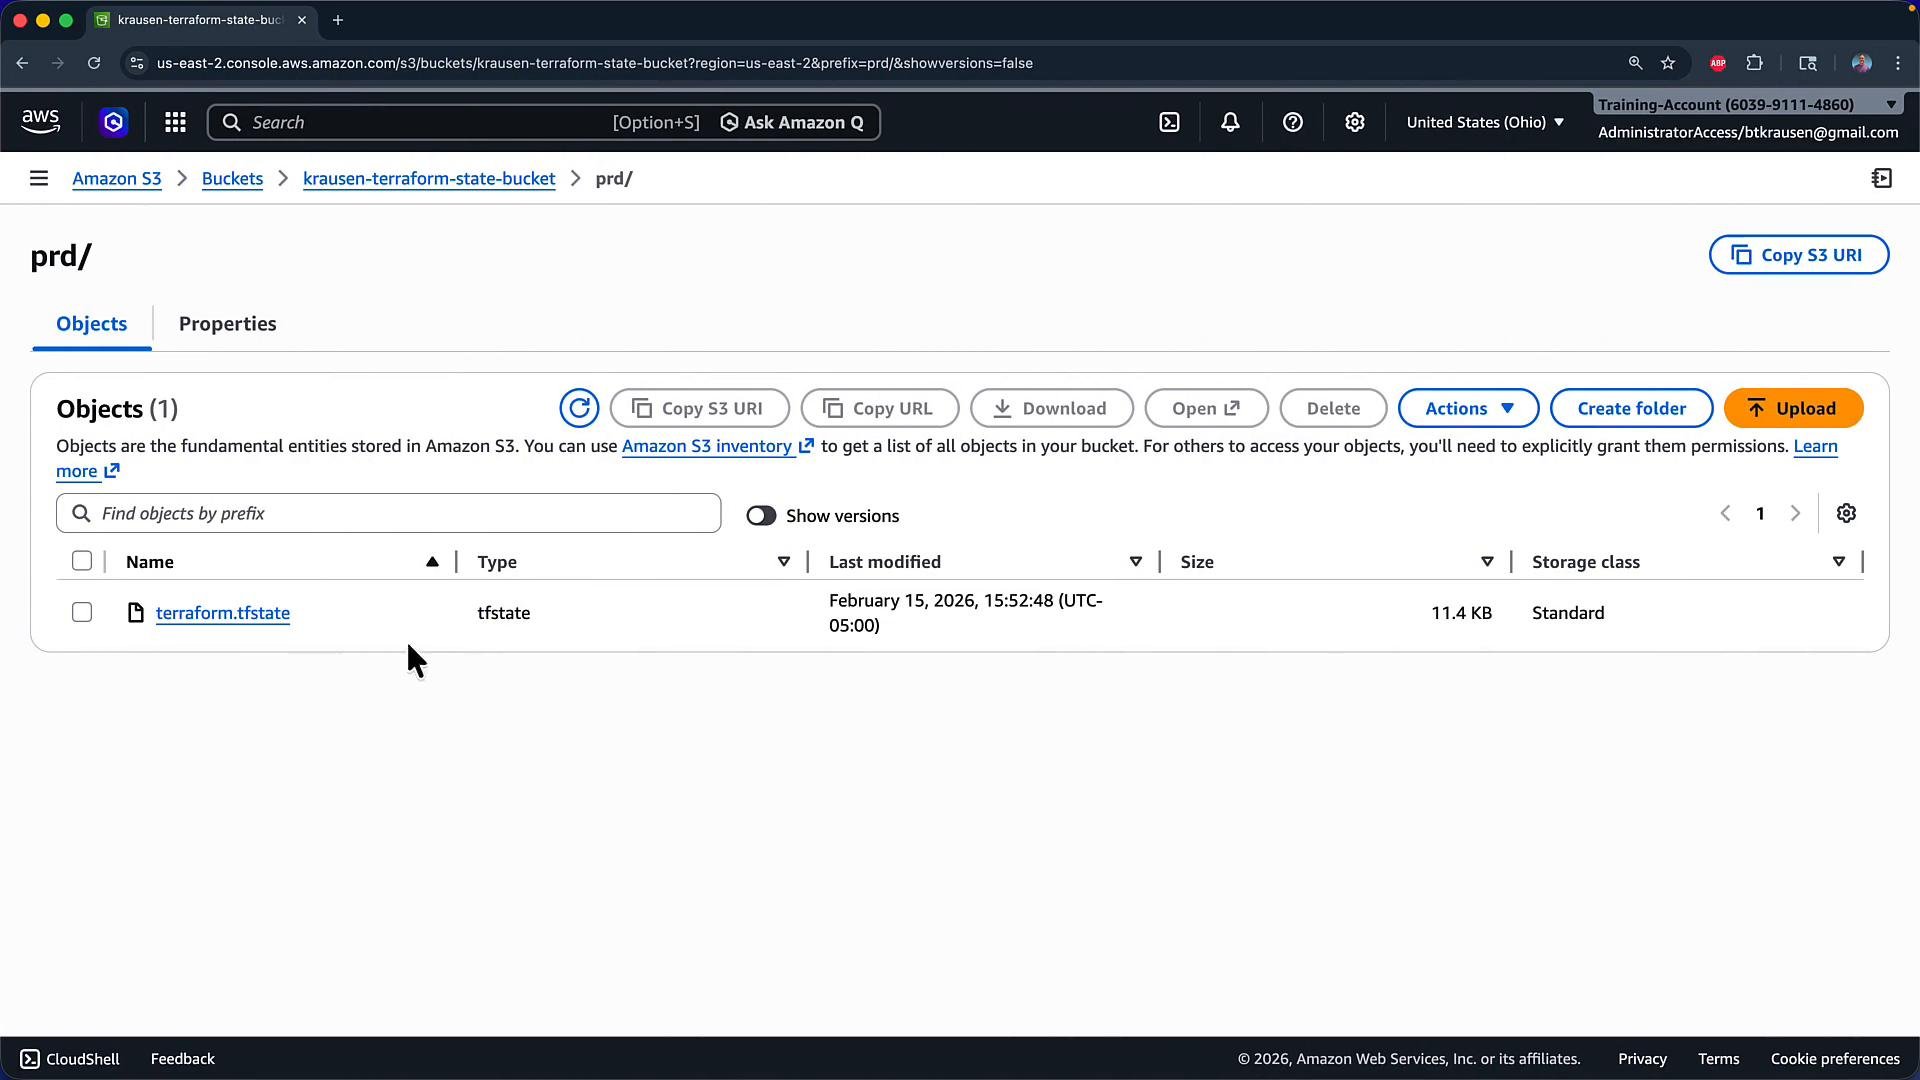Viewport: 1920px width, 1080px height.
Task: Open the United States (Ohio) region selector
Action: point(1485,122)
